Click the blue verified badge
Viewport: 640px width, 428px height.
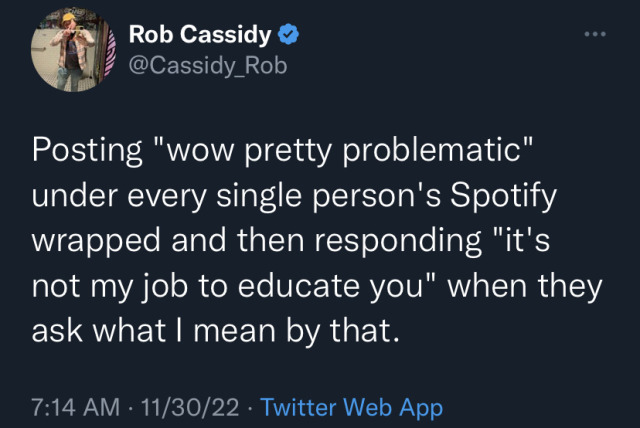coord(288,36)
